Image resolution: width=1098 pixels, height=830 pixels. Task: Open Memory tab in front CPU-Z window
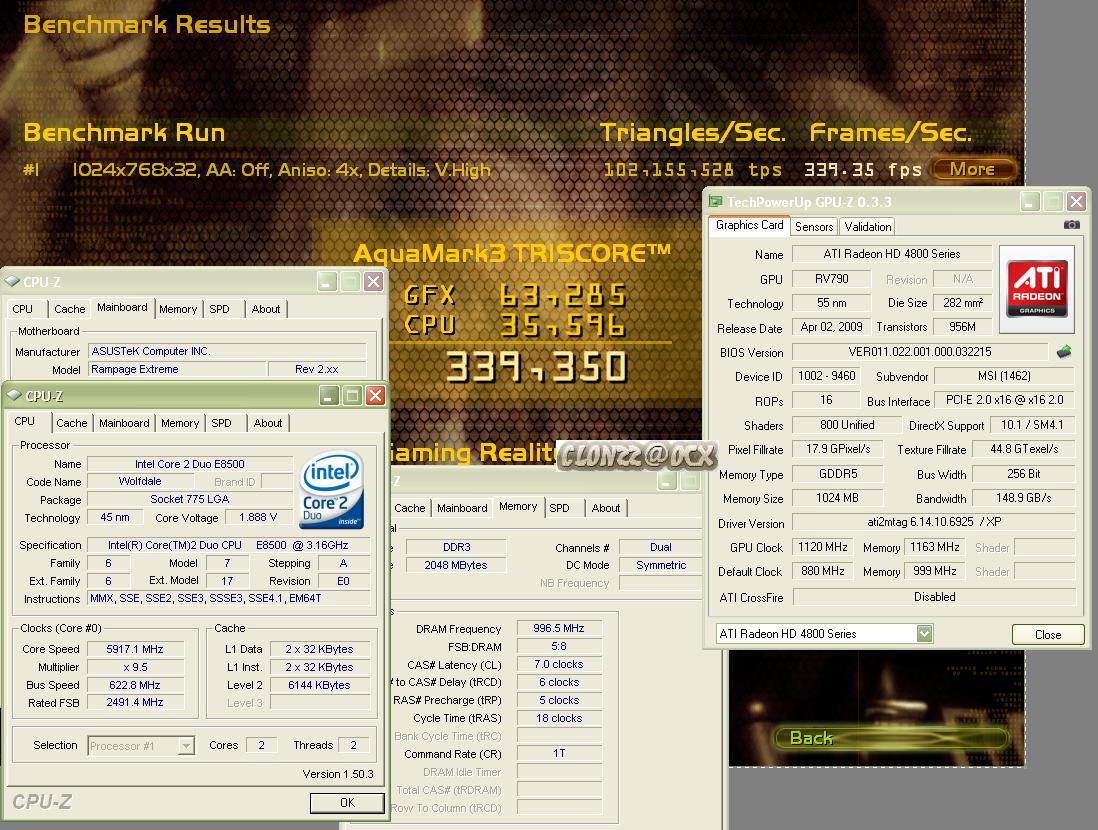[180, 423]
